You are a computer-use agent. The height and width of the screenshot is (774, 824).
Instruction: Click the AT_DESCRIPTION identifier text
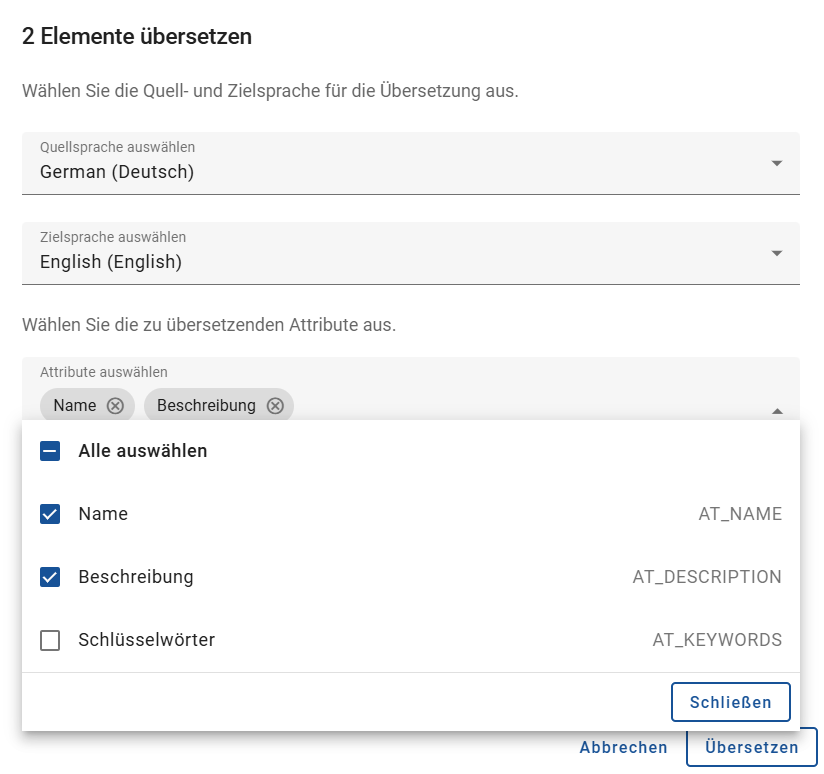(707, 577)
